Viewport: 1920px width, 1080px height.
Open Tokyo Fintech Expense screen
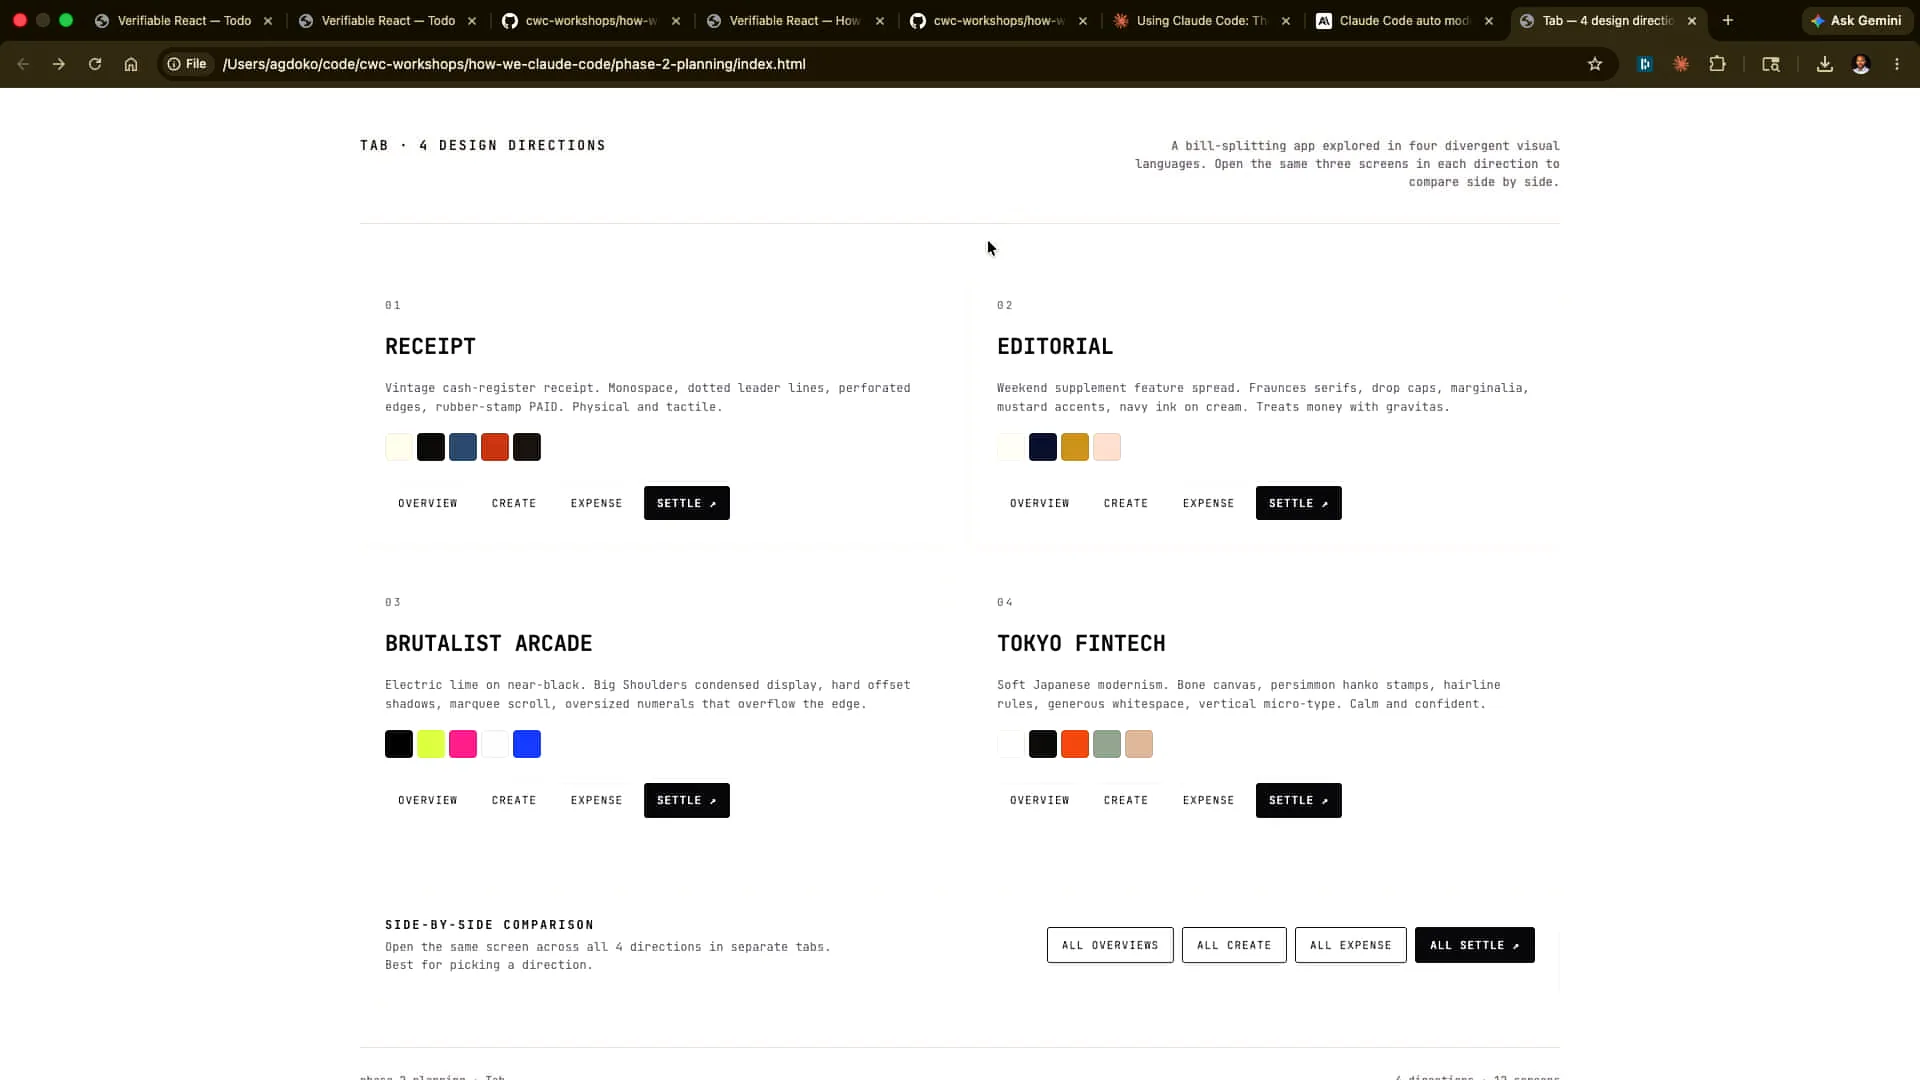[x=1209, y=800]
